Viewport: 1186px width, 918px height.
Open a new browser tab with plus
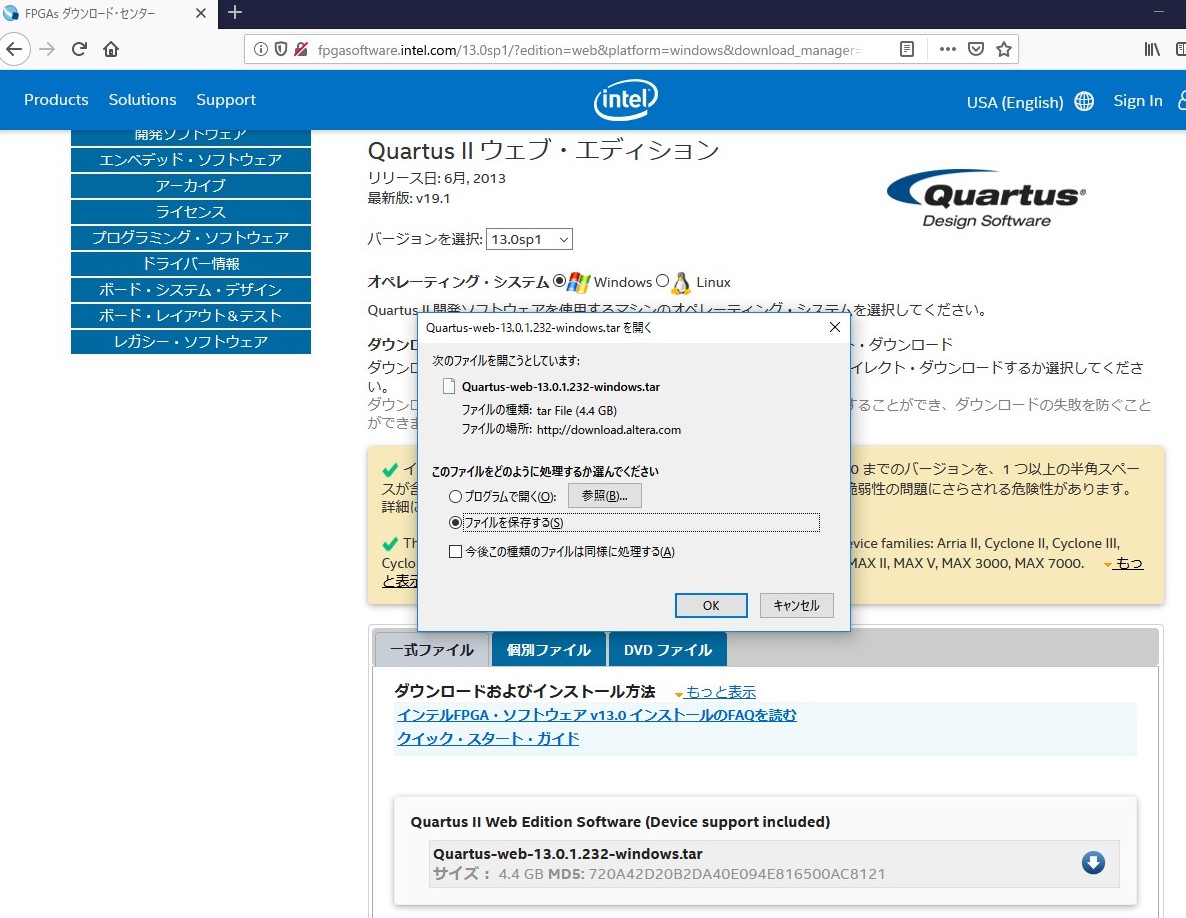234,13
